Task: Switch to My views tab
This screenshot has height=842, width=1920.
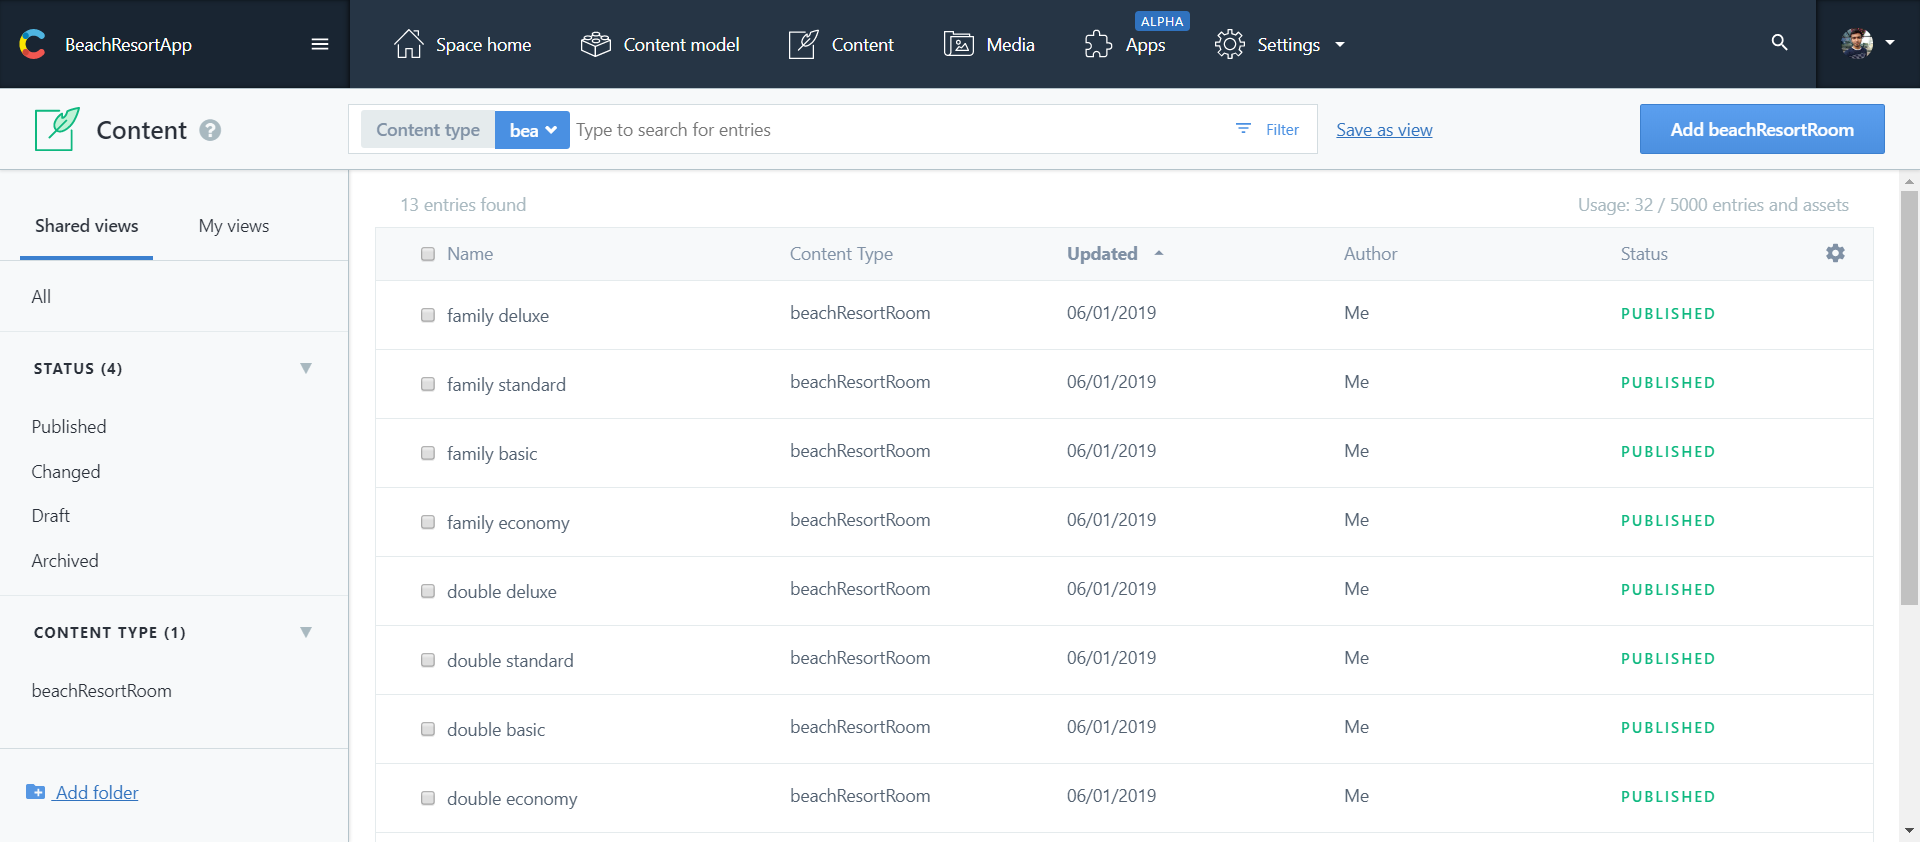Action: pyautogui.click(x=234, y=226)
